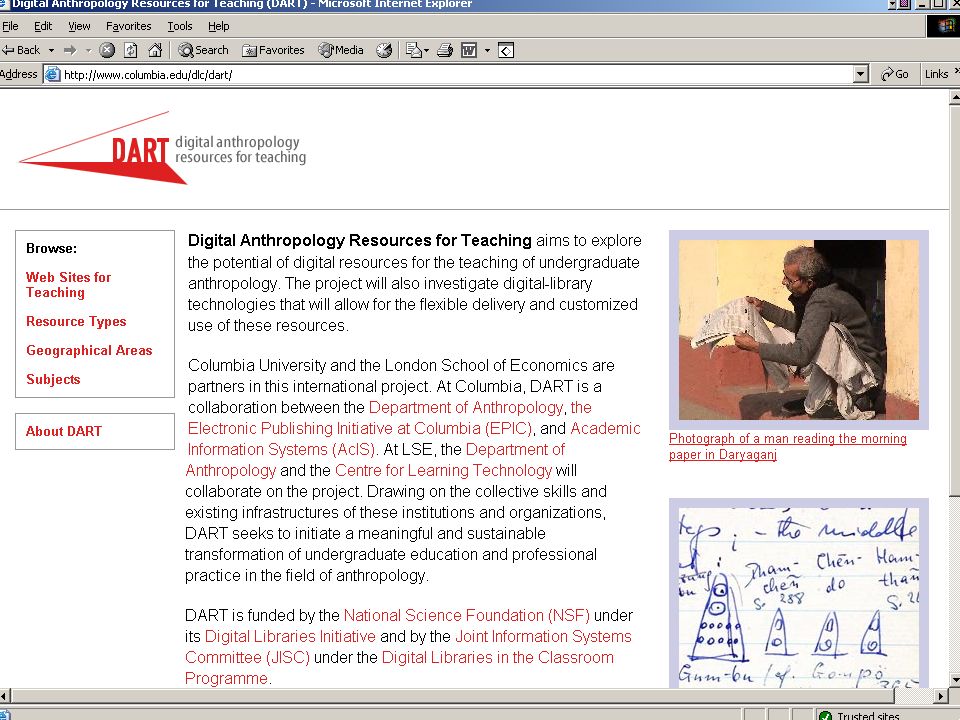Click the Edit with Word icon
Screen dimensions: 960x720
point(469,50)
